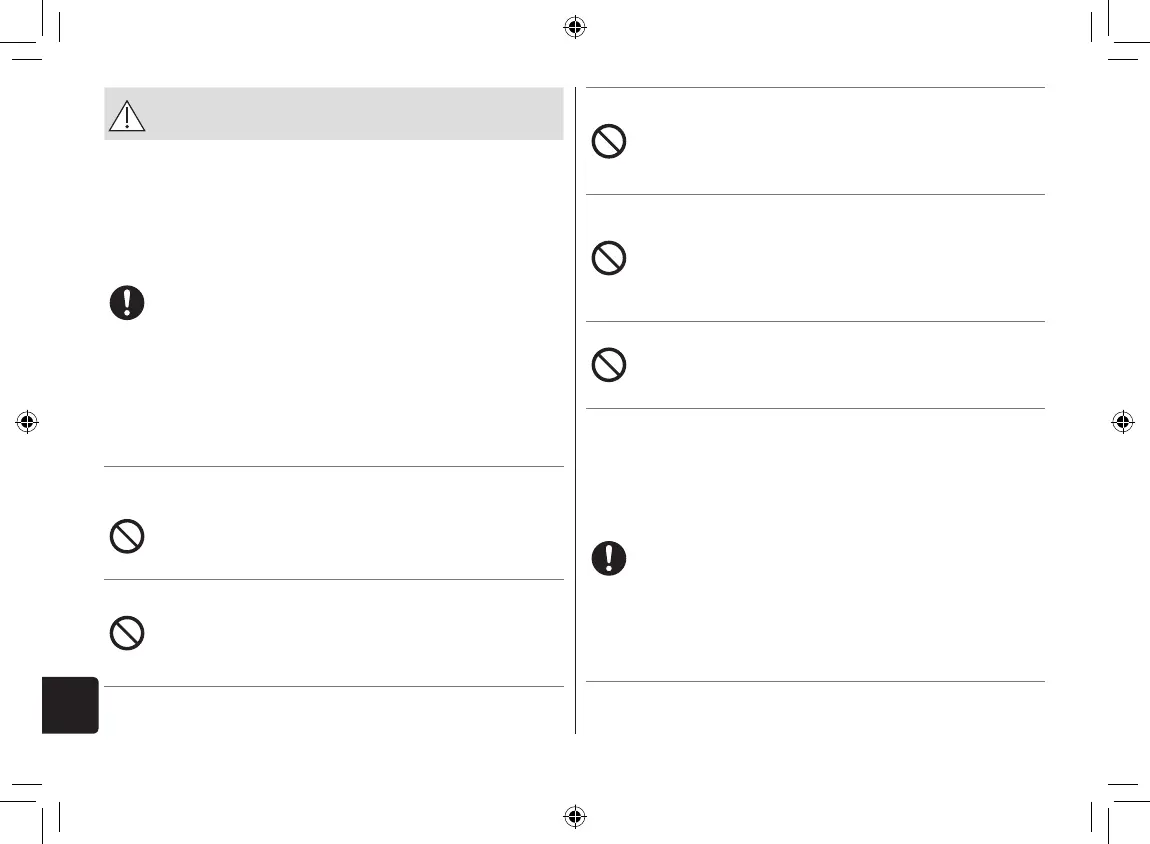Click the top-right corner crop mark
Image resolution: width=1150 pixels, height=844 pixels.
coord(1108,40)
